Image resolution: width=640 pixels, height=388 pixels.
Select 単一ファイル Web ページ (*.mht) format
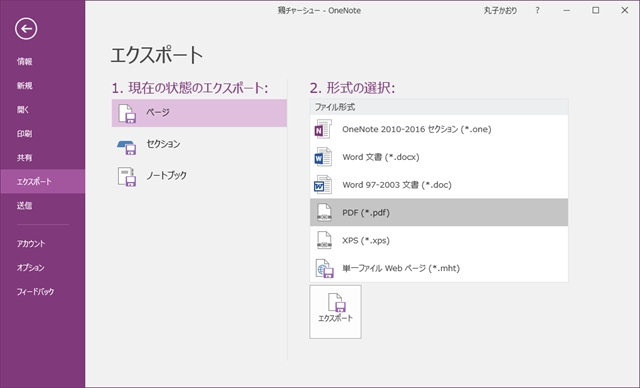[439, 268]
